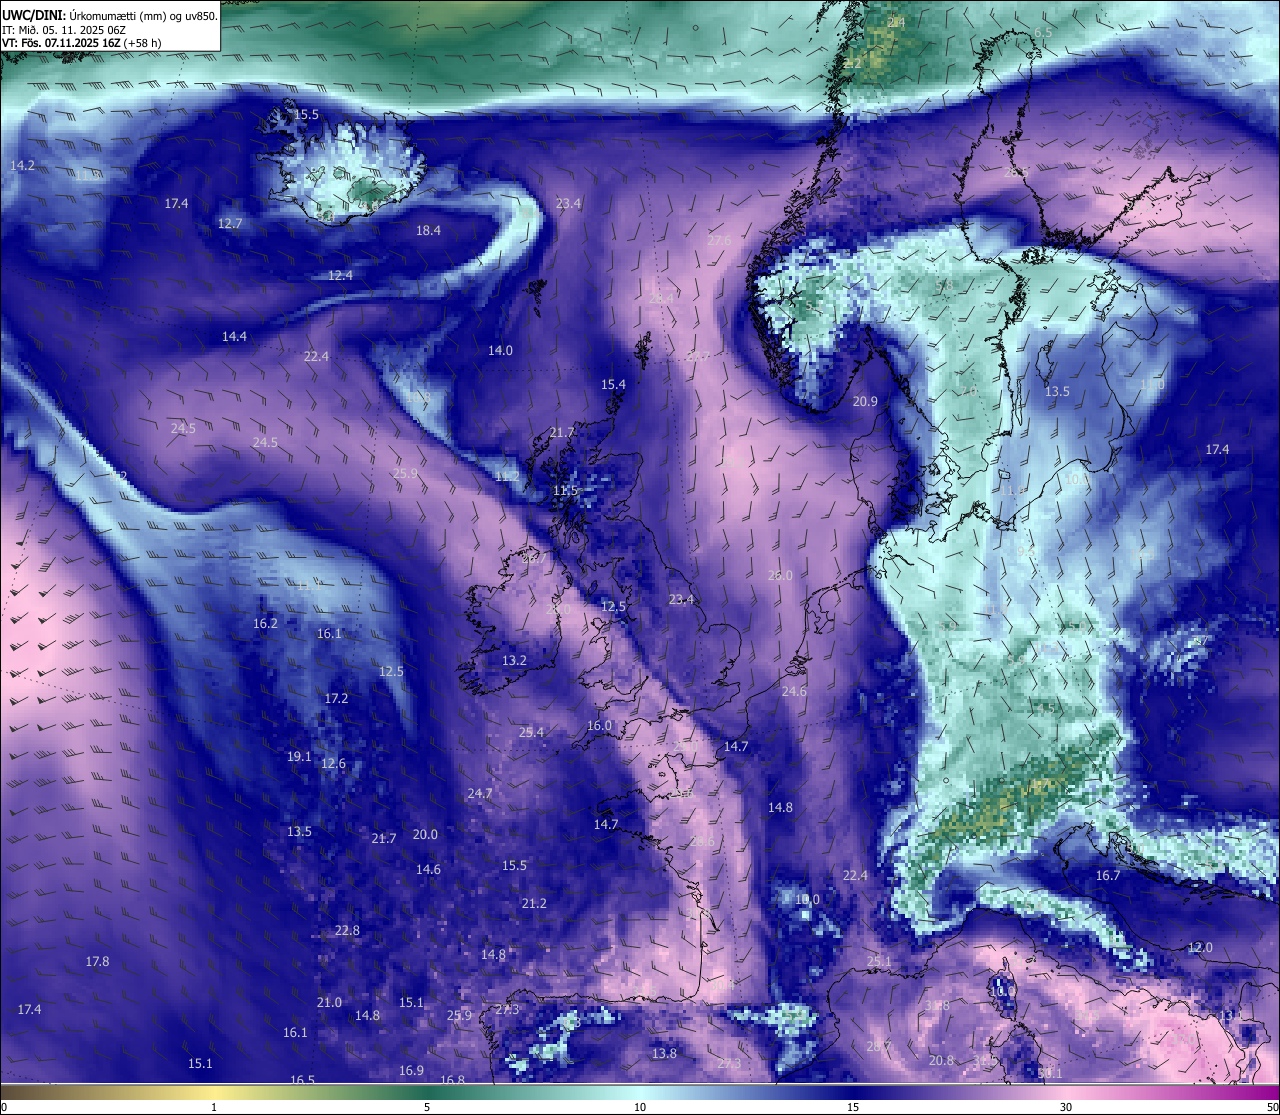Click the 22.8 value label
1280x1115 pixels.
tap(347, 930)
